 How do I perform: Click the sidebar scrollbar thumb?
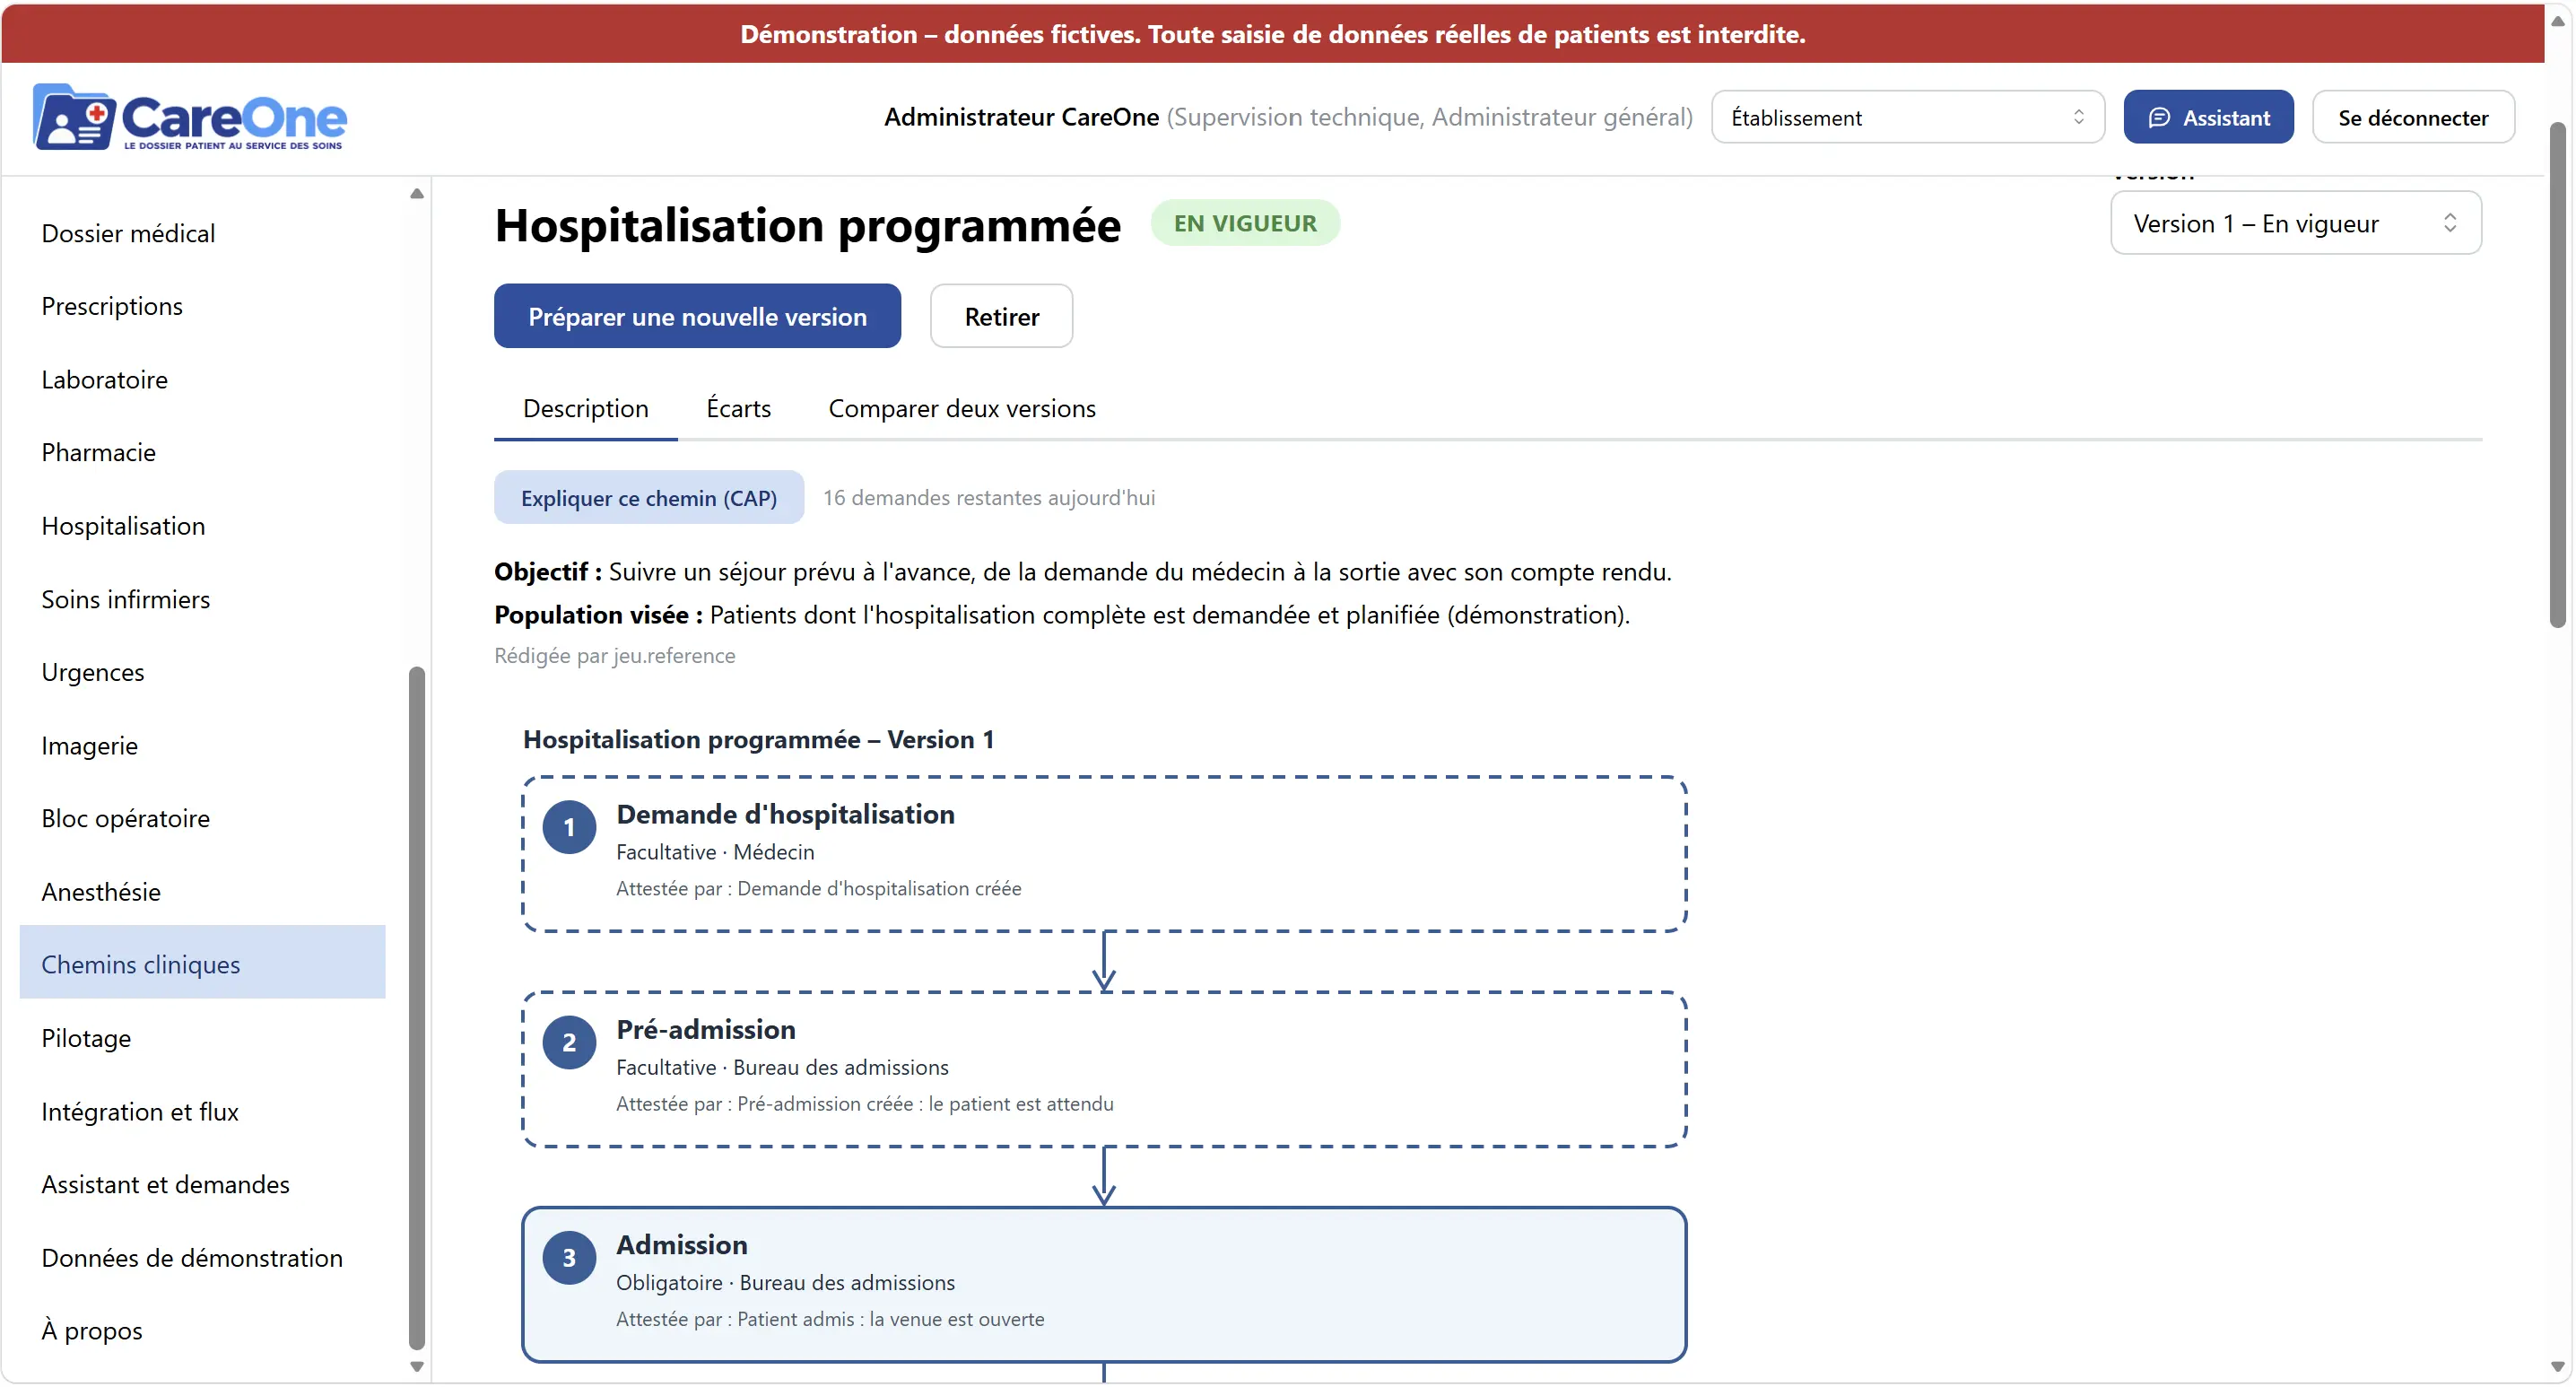416,1008
